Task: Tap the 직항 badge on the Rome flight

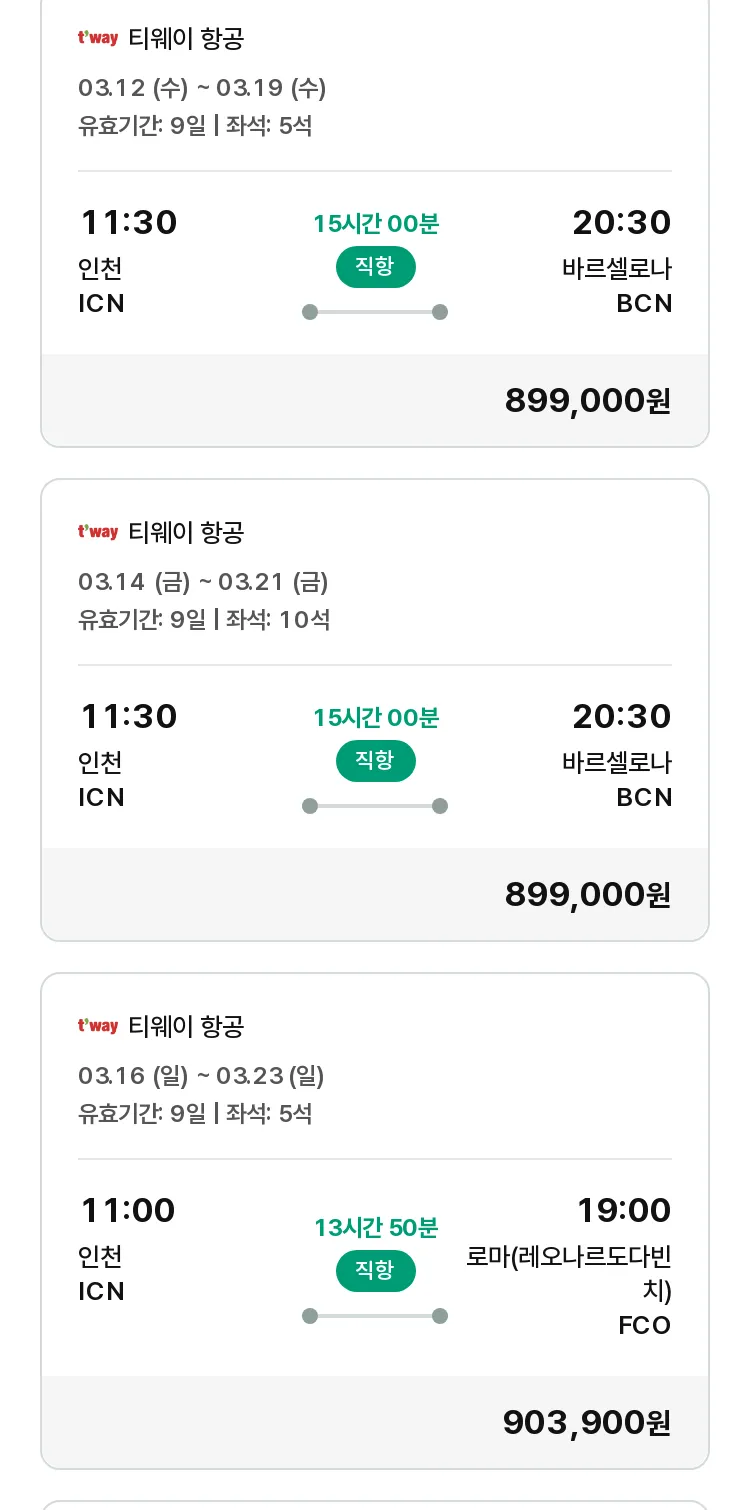Action: [375, 1271]
